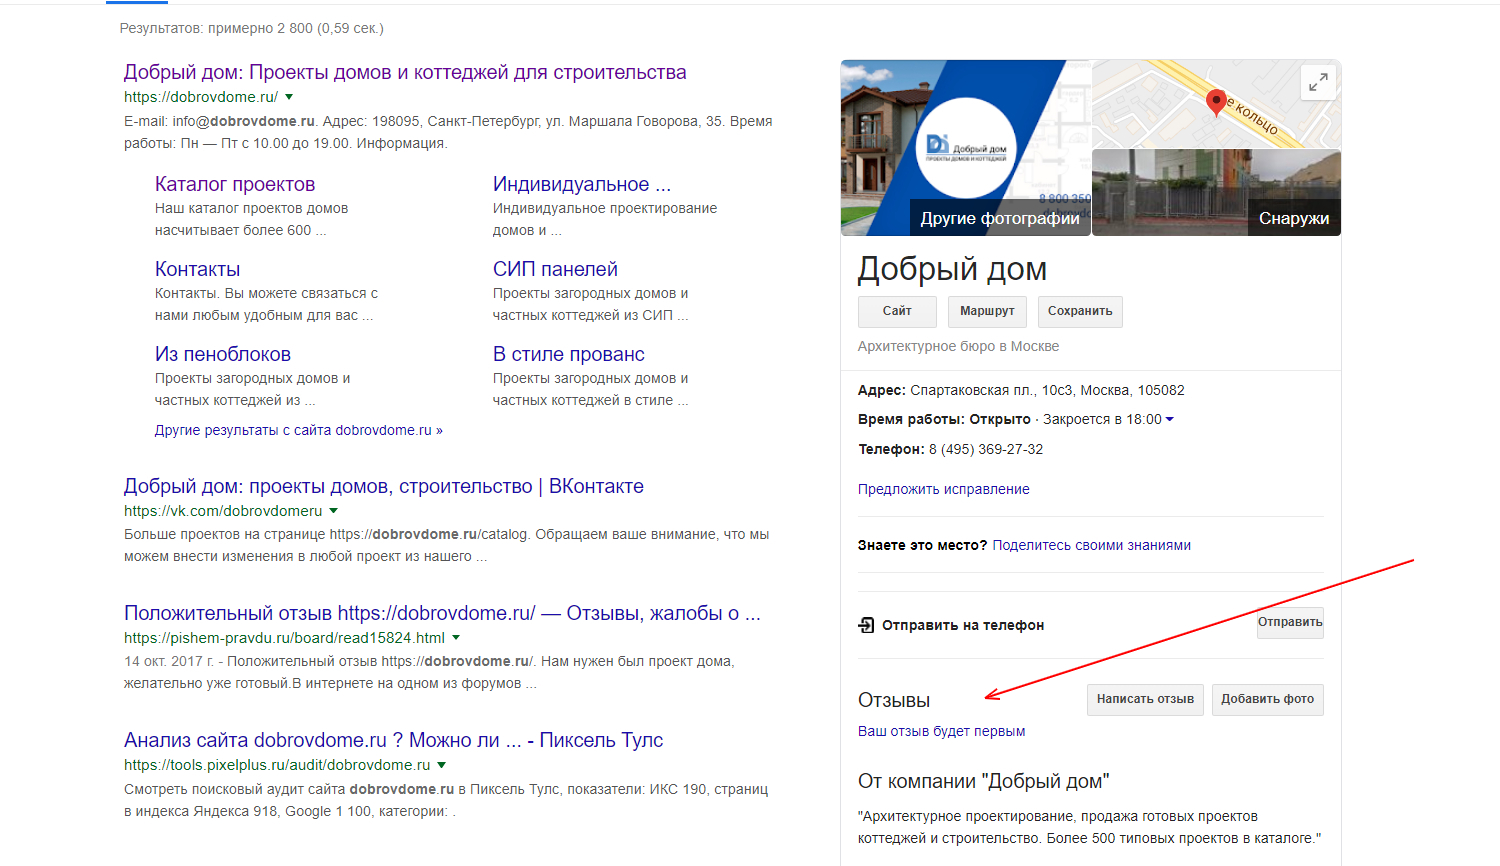Open the 'Анализ сайта dobrovdome.ru' Пиксель Тулс result

pos(394,740)
